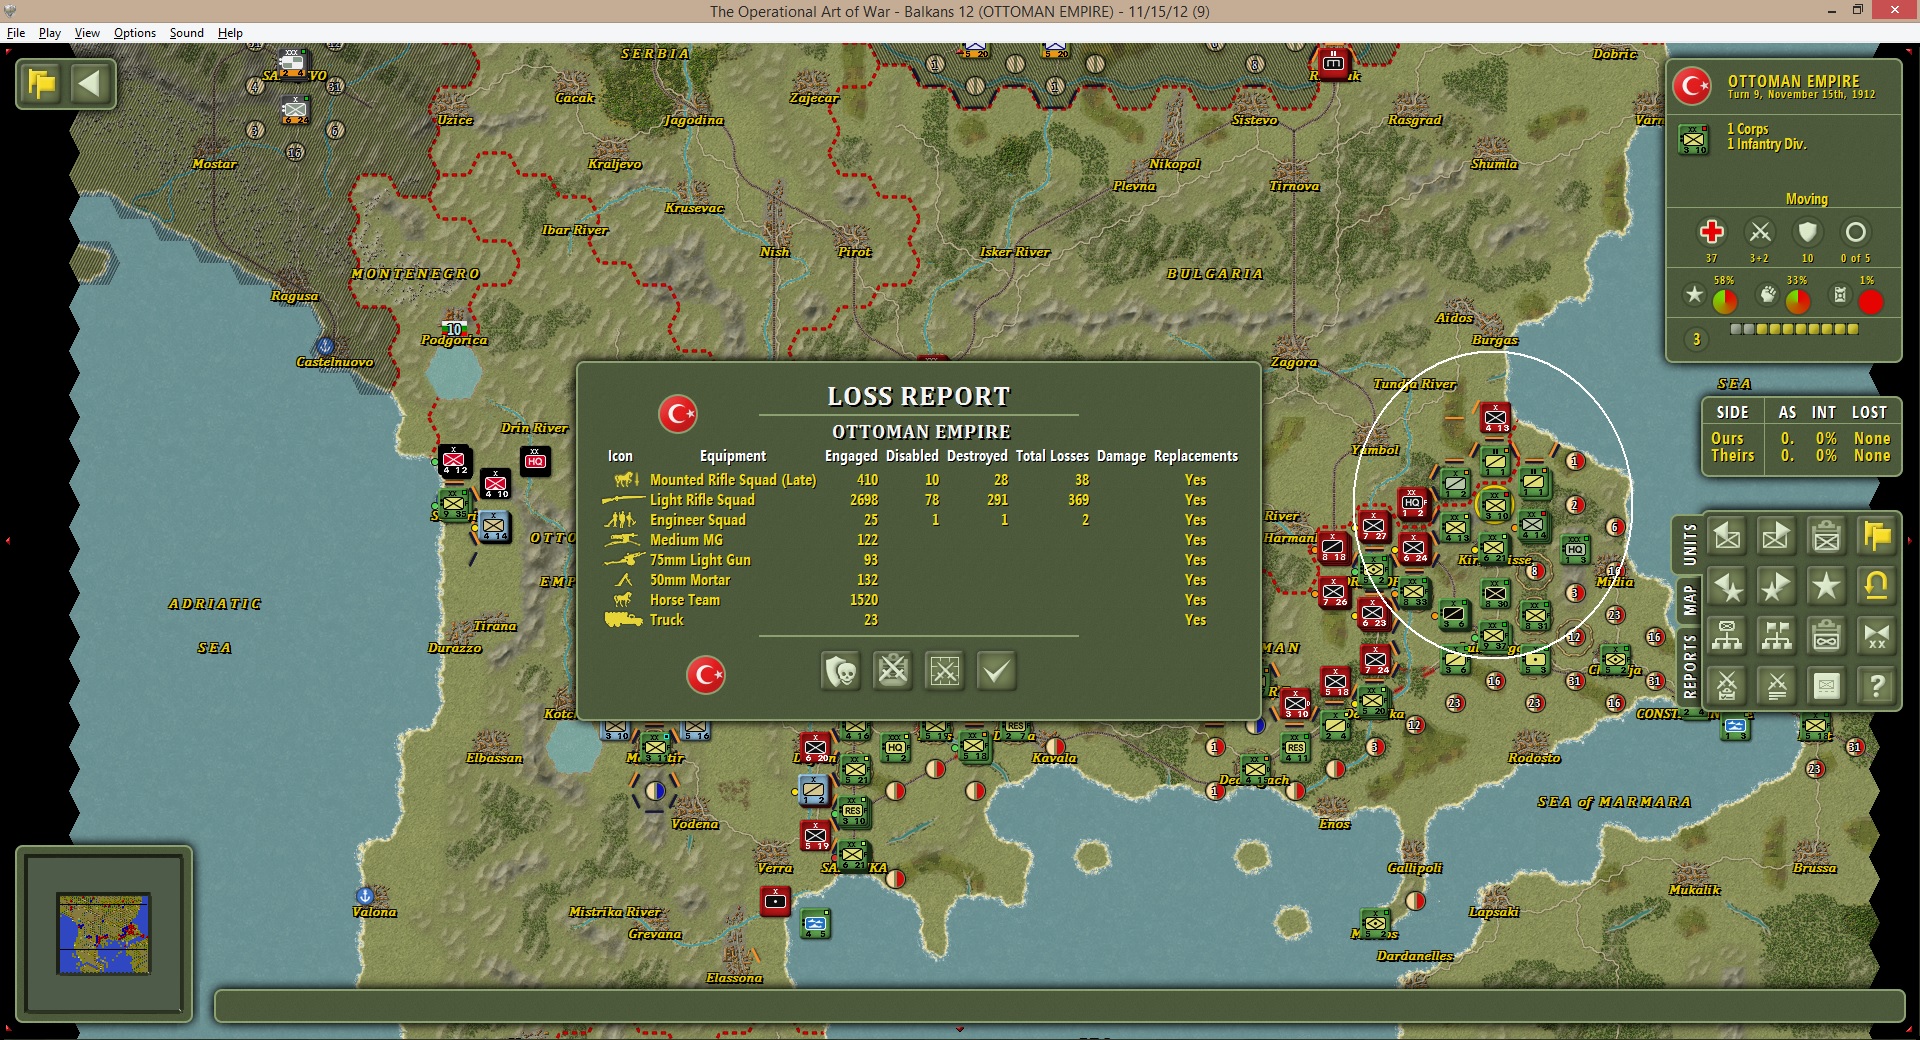Toggle the shield defense strength indicator
Viewport: 1920px width, 1040px height.
pyautogui.click(x=1807, y=232)
